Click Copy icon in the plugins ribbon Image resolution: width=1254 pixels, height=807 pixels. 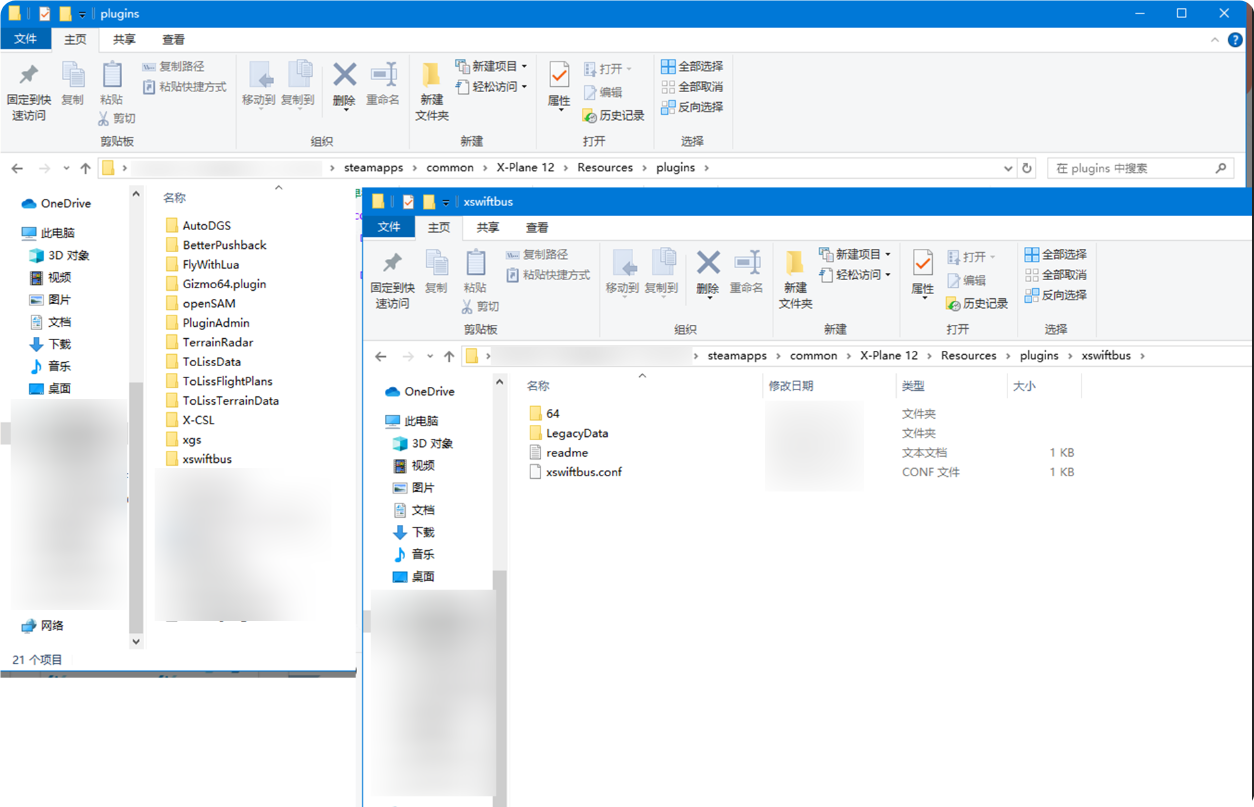(x=73, y=84)
